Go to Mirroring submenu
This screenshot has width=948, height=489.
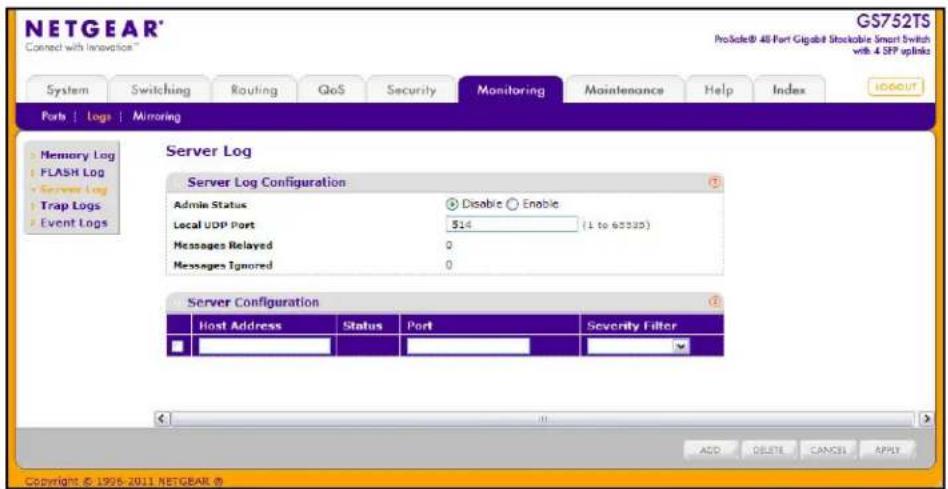click(157, 117)
